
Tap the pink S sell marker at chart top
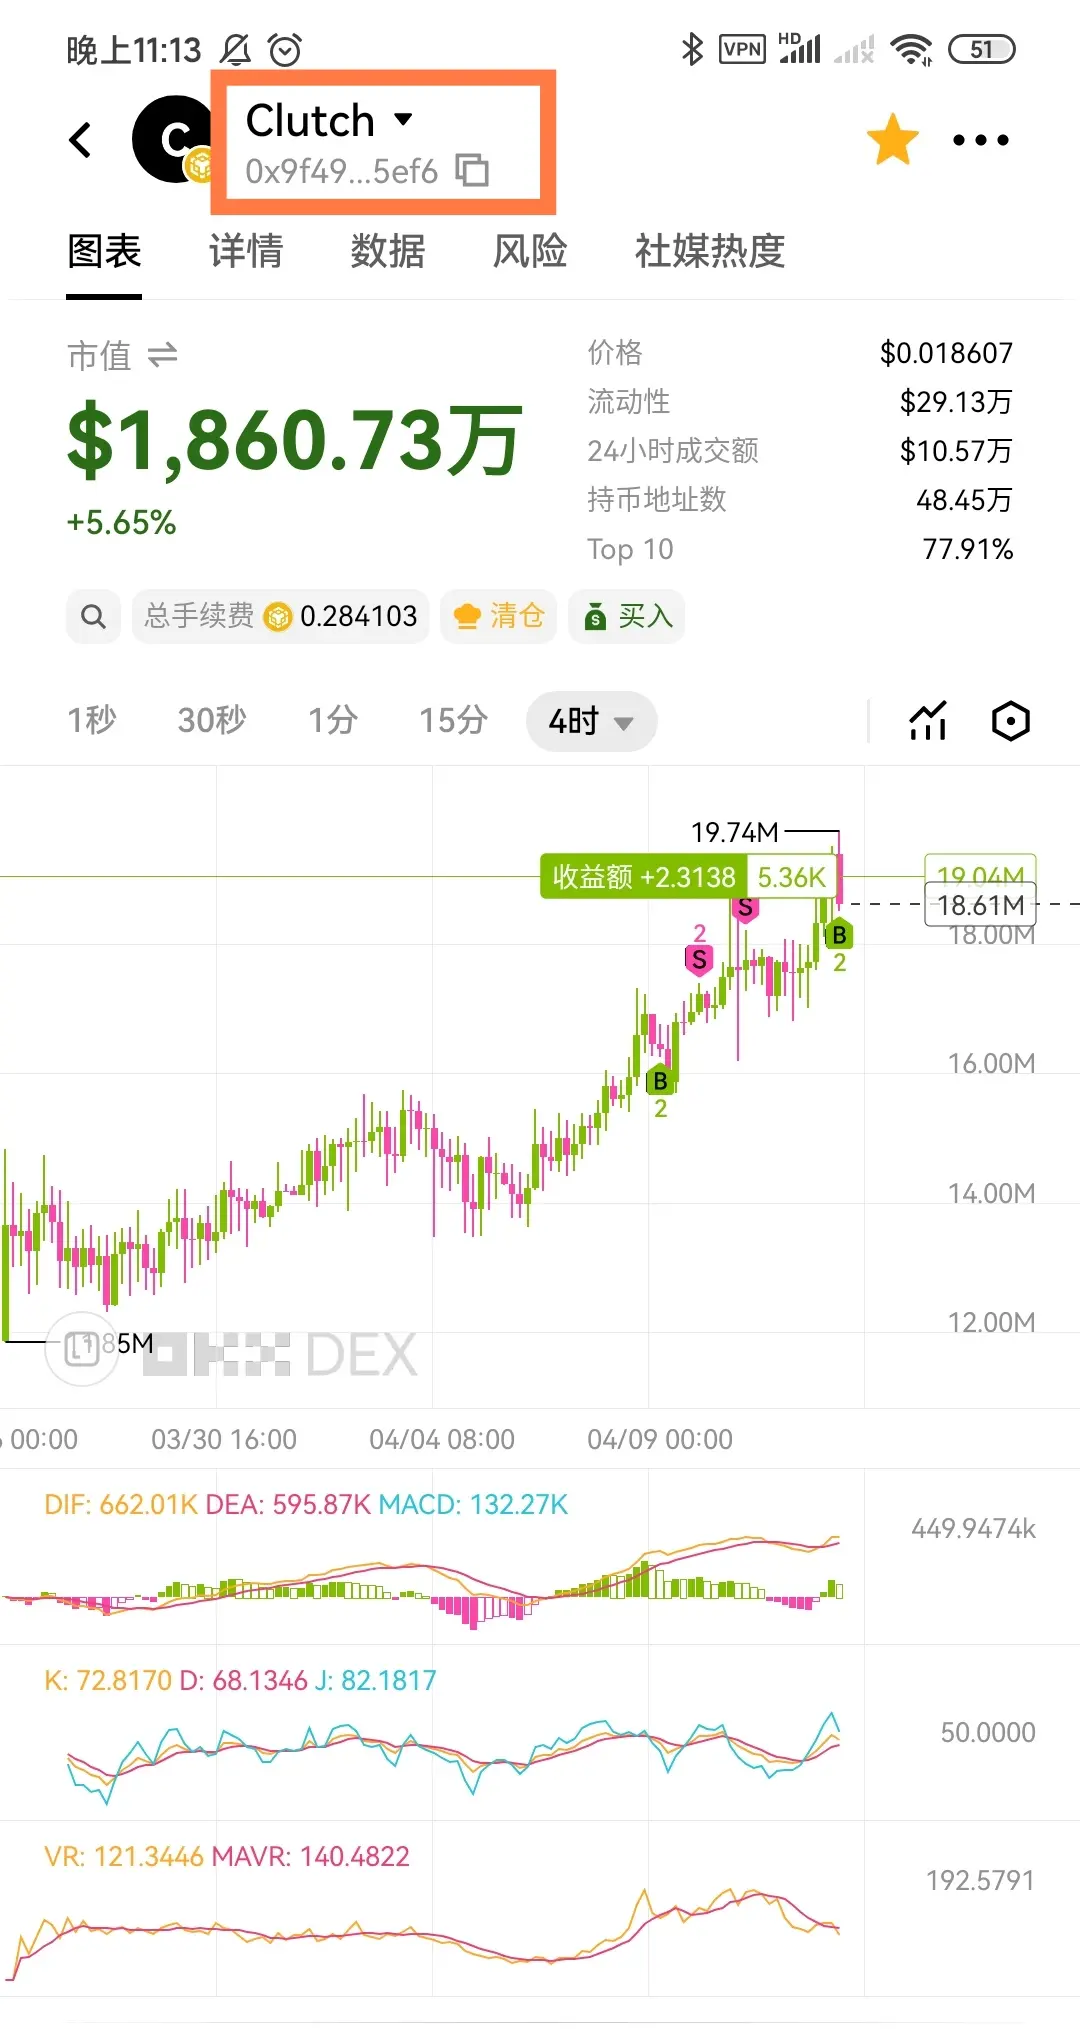745,909
